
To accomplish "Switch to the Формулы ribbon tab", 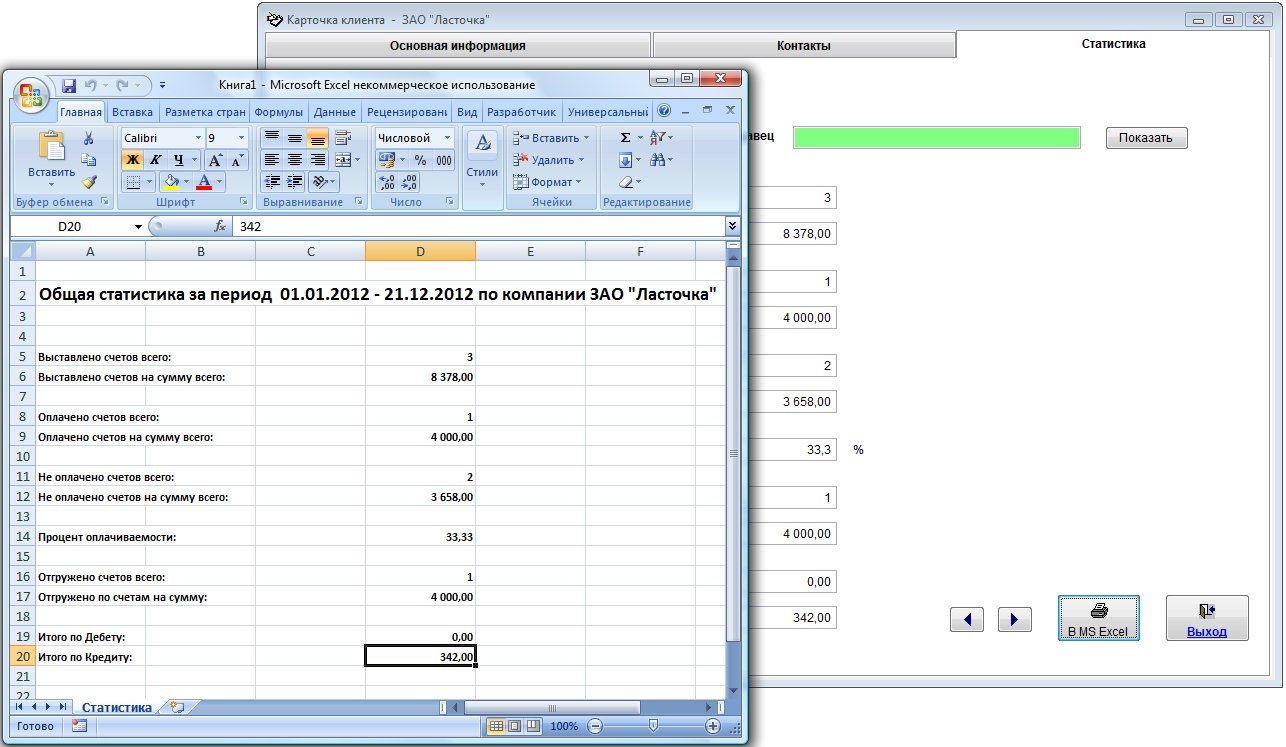I will [x=279, y=113].
